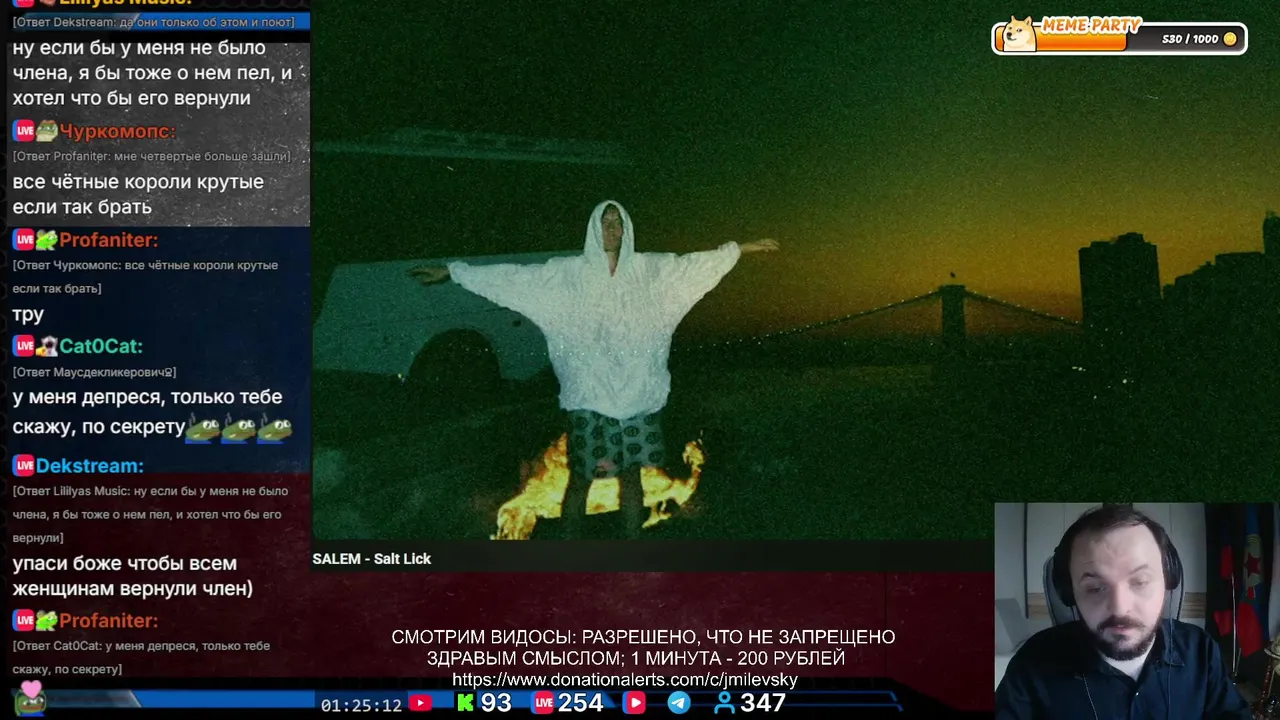This screenshot has height=720, width=1280.
Task: Click the YouTube icon beside the timer
Action: tap(421, 703)
